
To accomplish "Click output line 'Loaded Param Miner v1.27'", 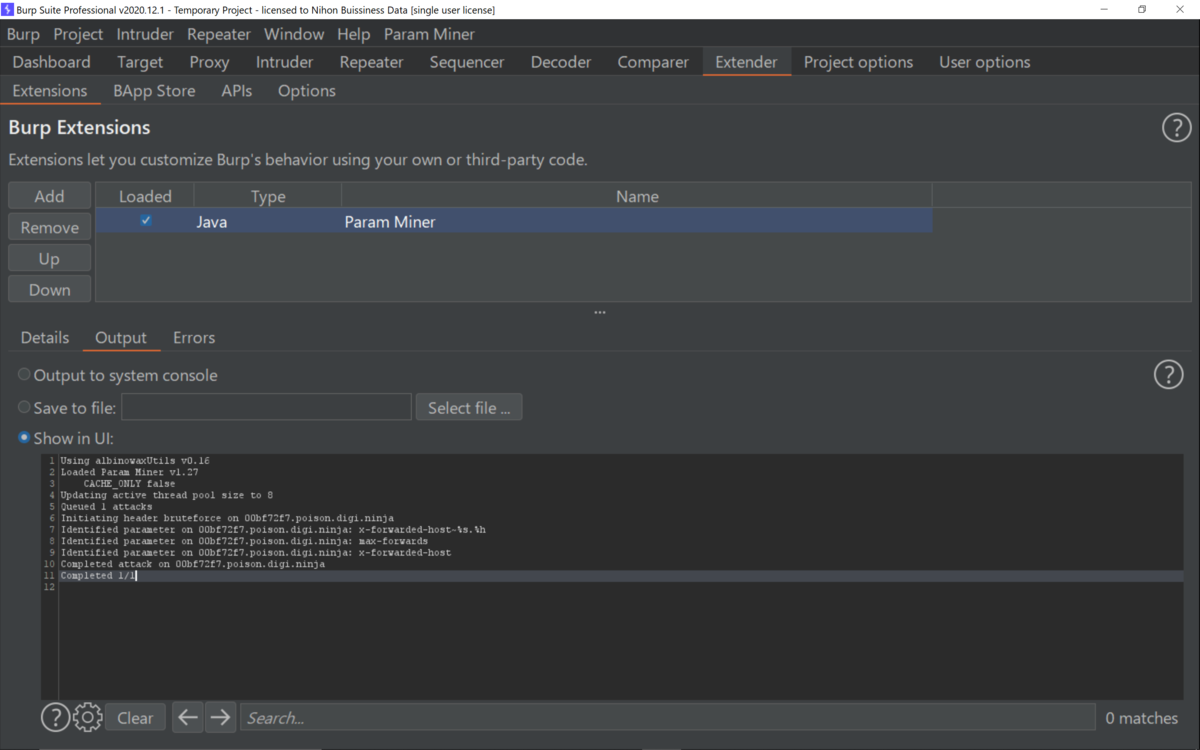I will [129, 472].
